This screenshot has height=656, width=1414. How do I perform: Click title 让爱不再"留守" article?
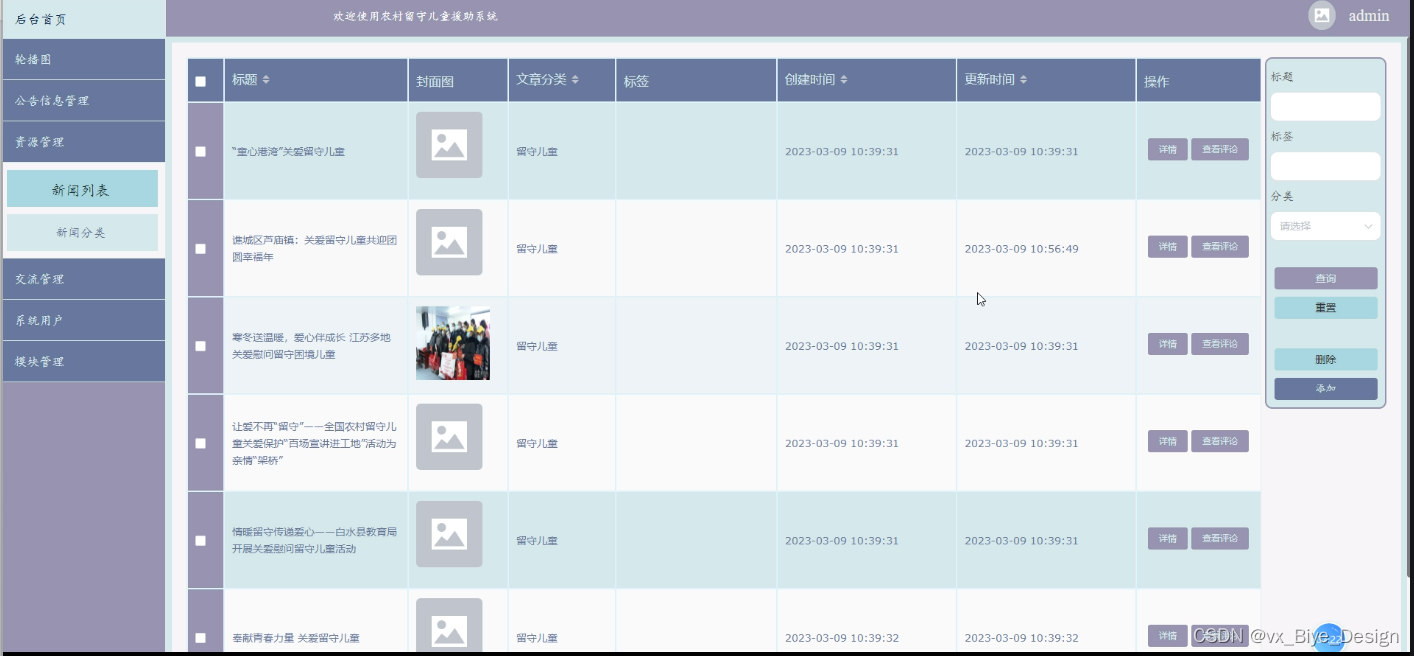pos(315,443)
